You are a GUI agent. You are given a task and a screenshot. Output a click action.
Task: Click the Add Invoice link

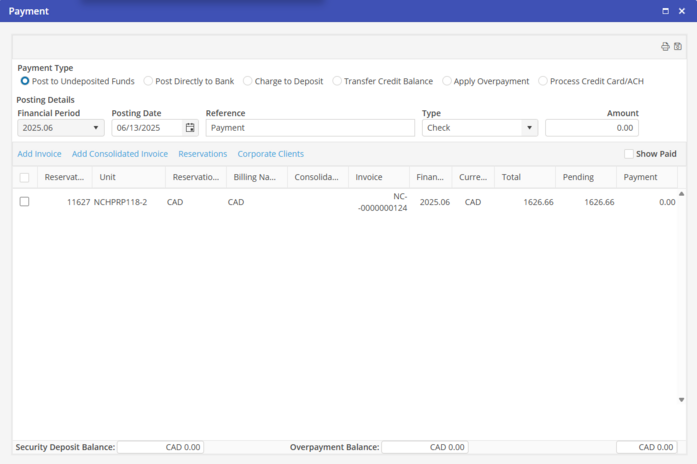(x=39, y=154)
